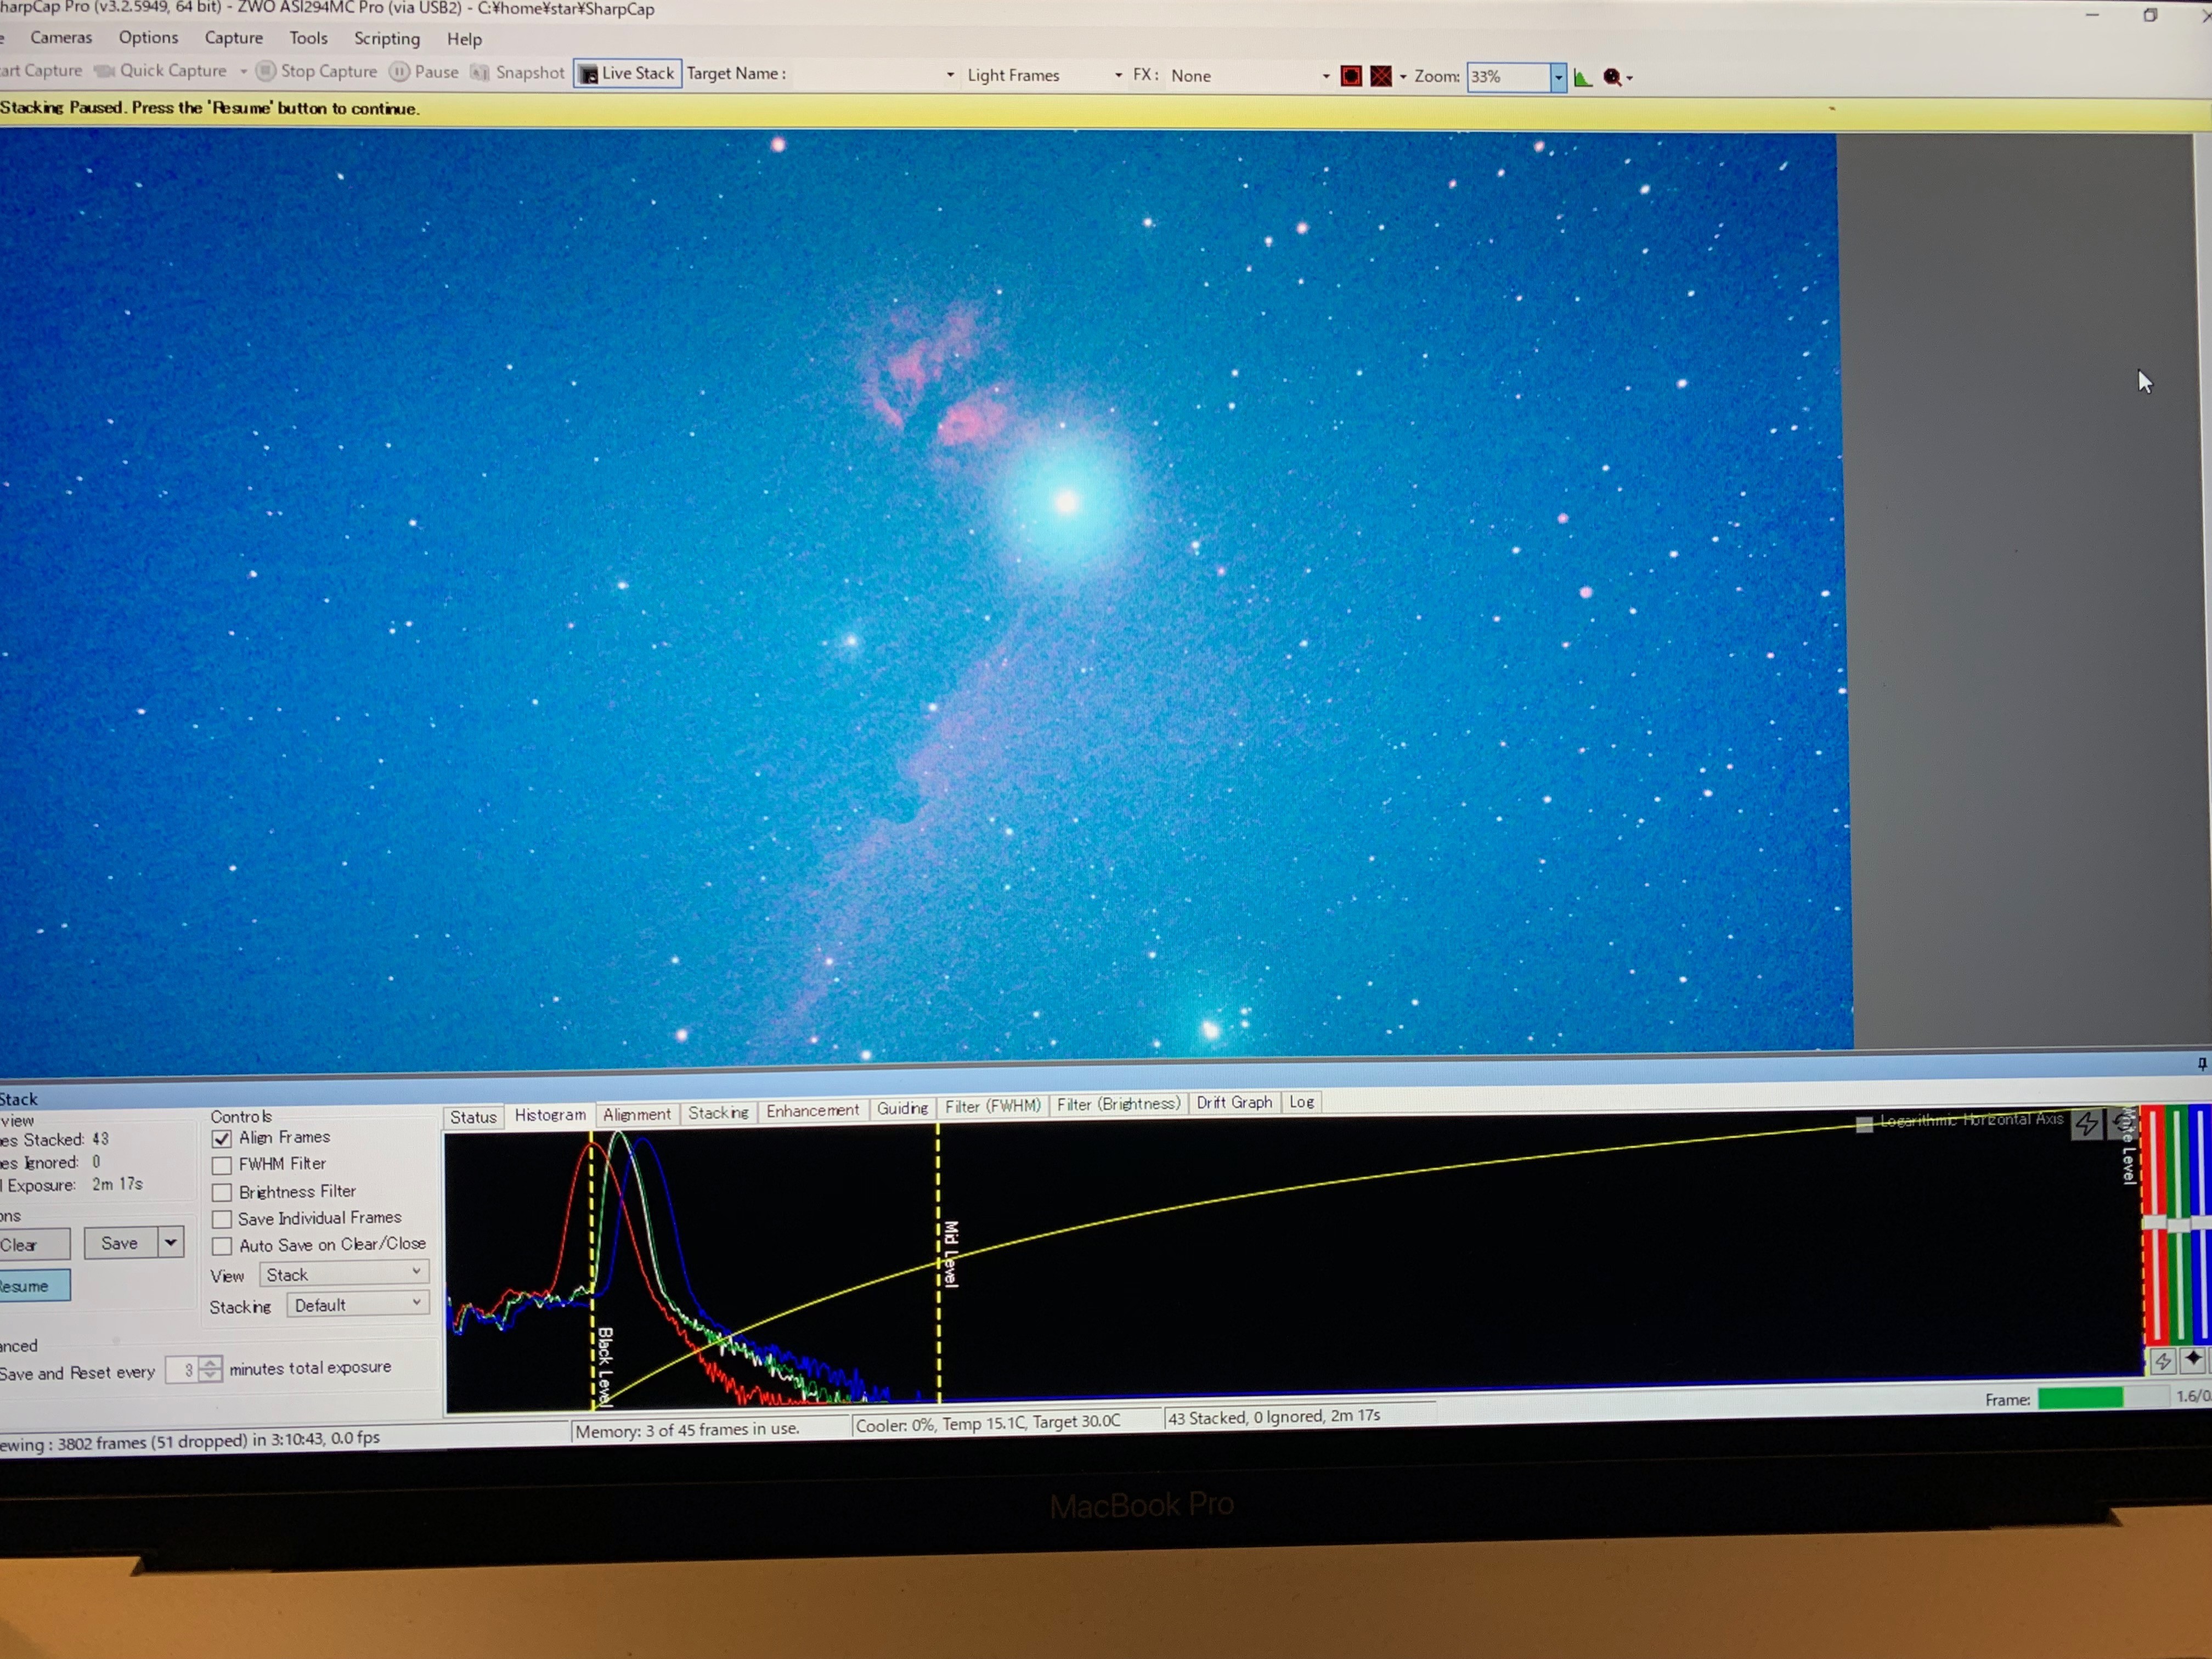Enable Save Individual Frames checkbox

point(222,1219)
